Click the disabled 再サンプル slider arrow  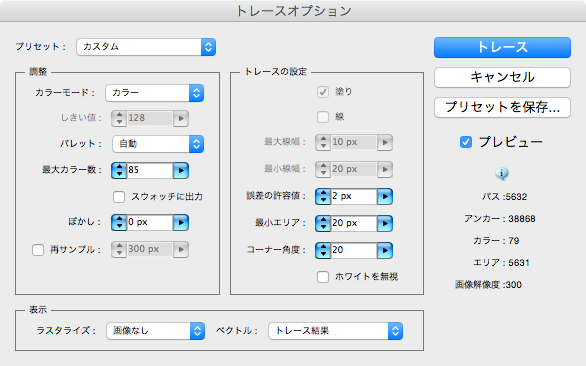click(181, 249)
